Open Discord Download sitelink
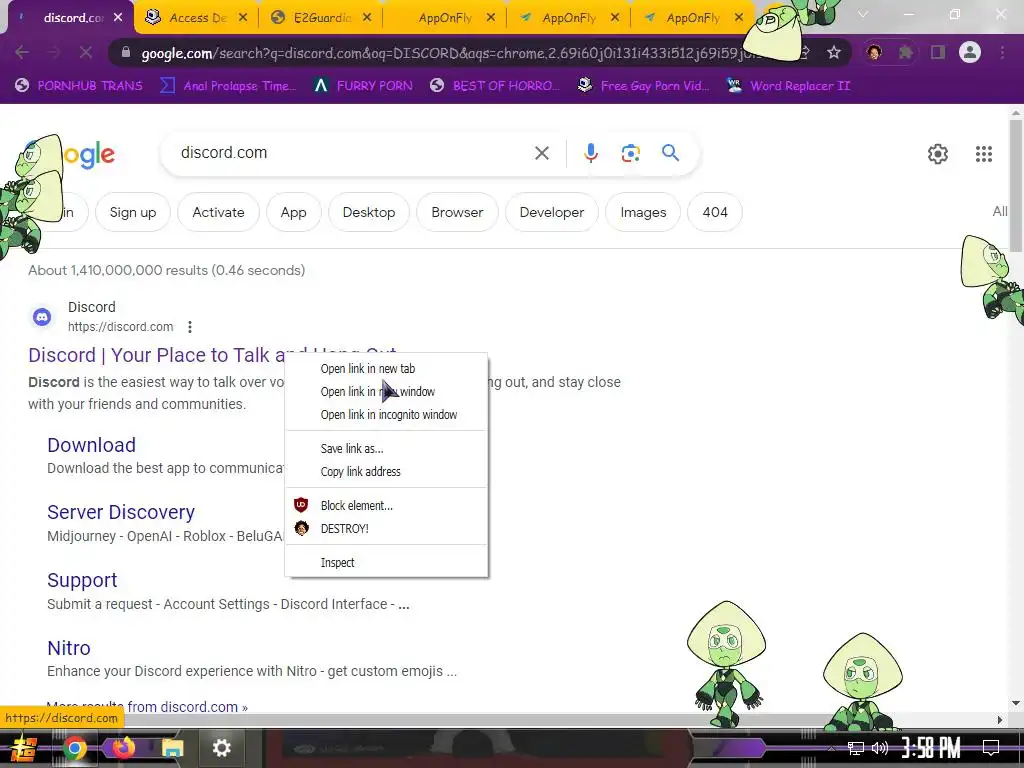This screenshot has height=768, width=1024. pyautogui.click(x=91, y=445)
